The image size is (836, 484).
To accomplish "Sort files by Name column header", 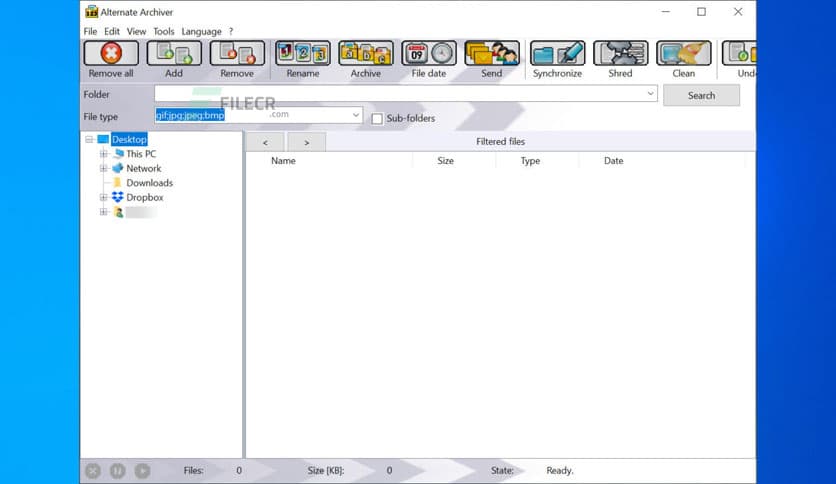I will point(283,160).
